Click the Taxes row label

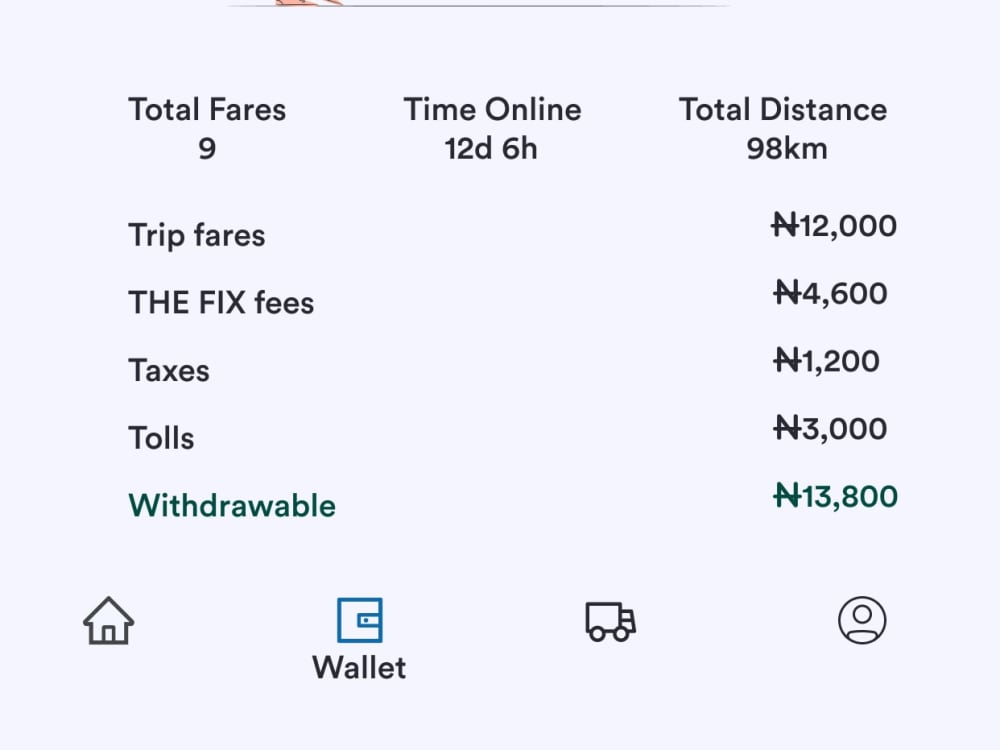click(x=169, y=371)
